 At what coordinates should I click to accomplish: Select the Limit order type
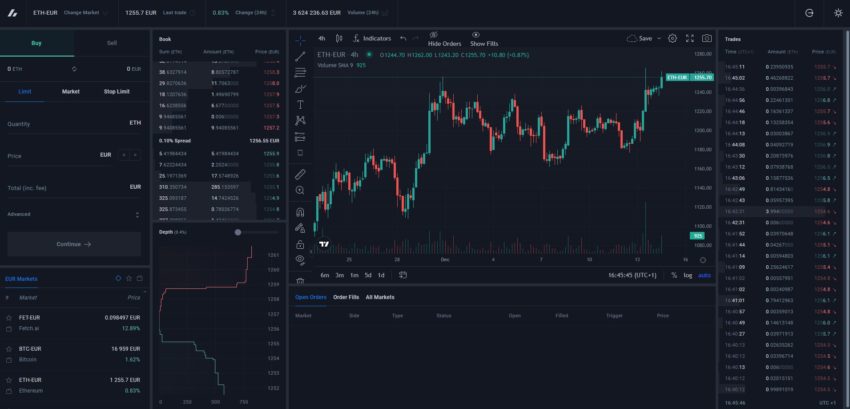25,92
